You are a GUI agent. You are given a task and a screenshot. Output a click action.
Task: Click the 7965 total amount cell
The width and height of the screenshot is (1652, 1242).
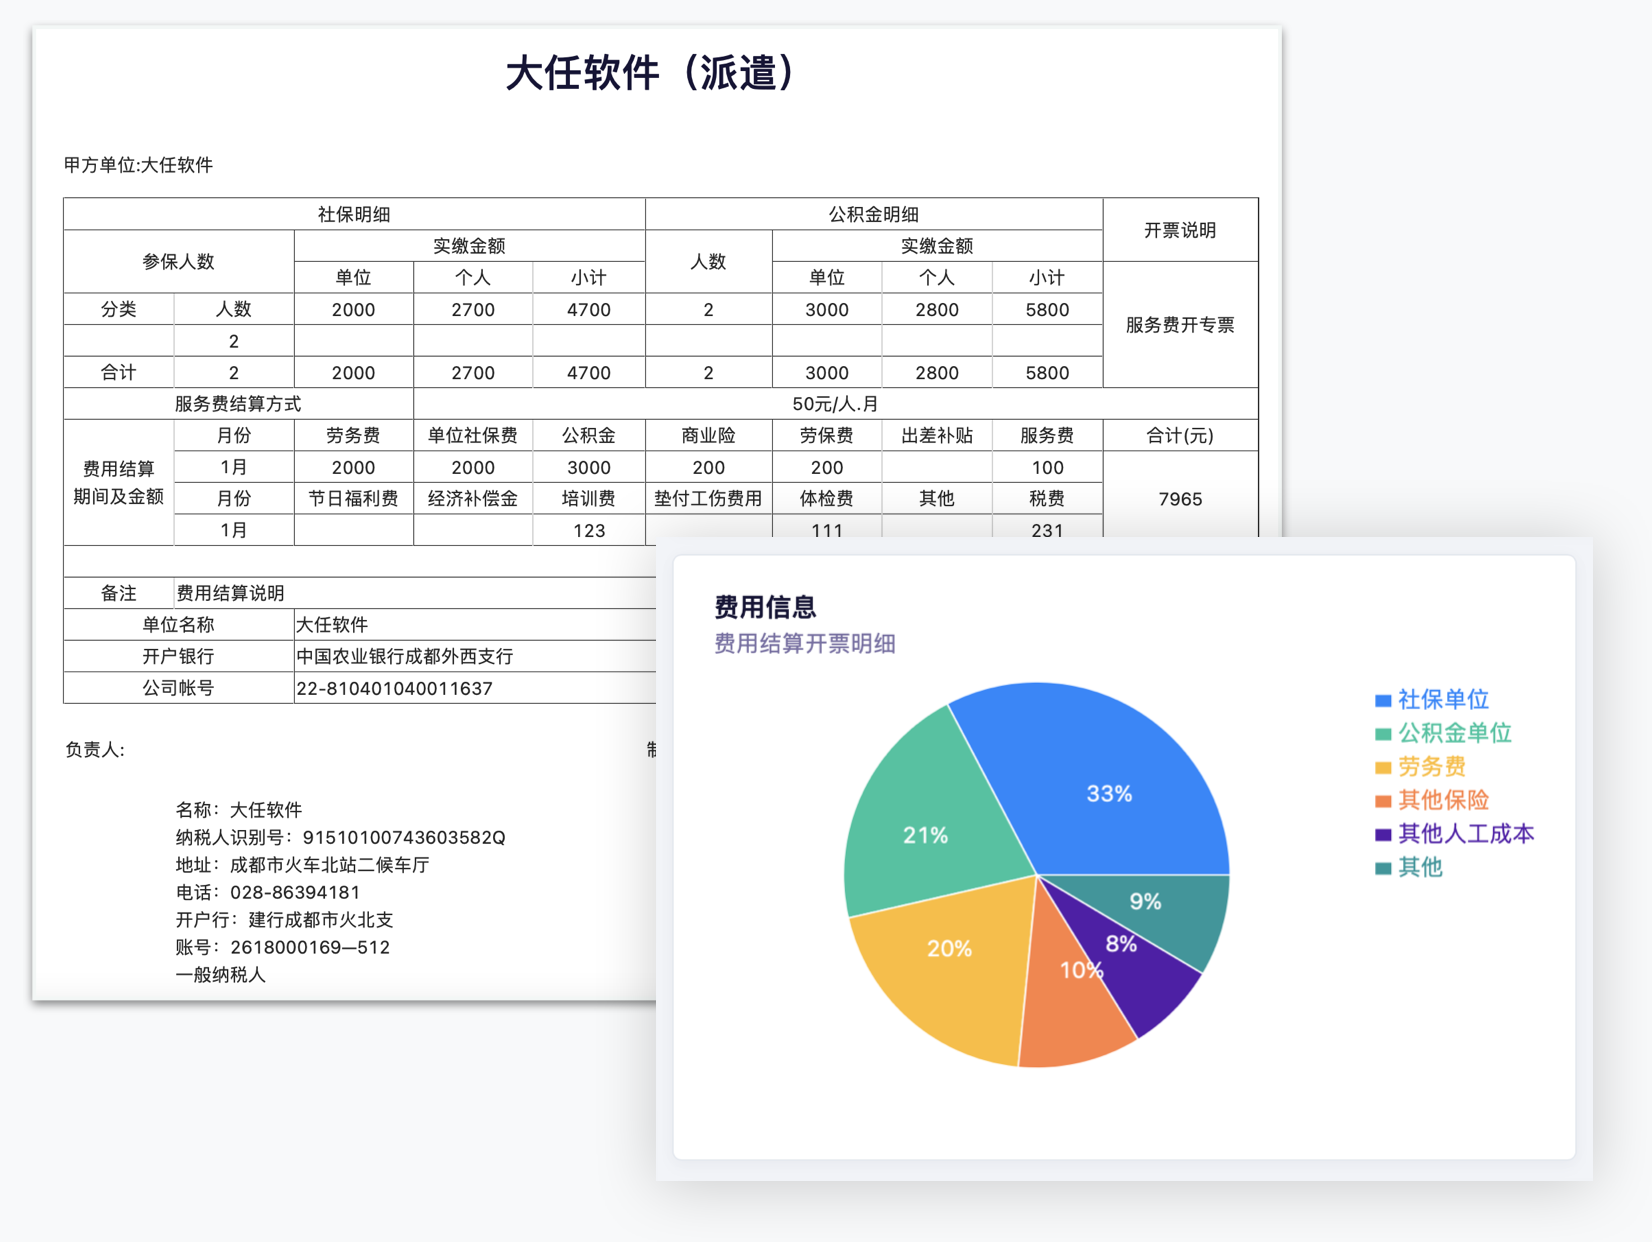(1180, 499)
